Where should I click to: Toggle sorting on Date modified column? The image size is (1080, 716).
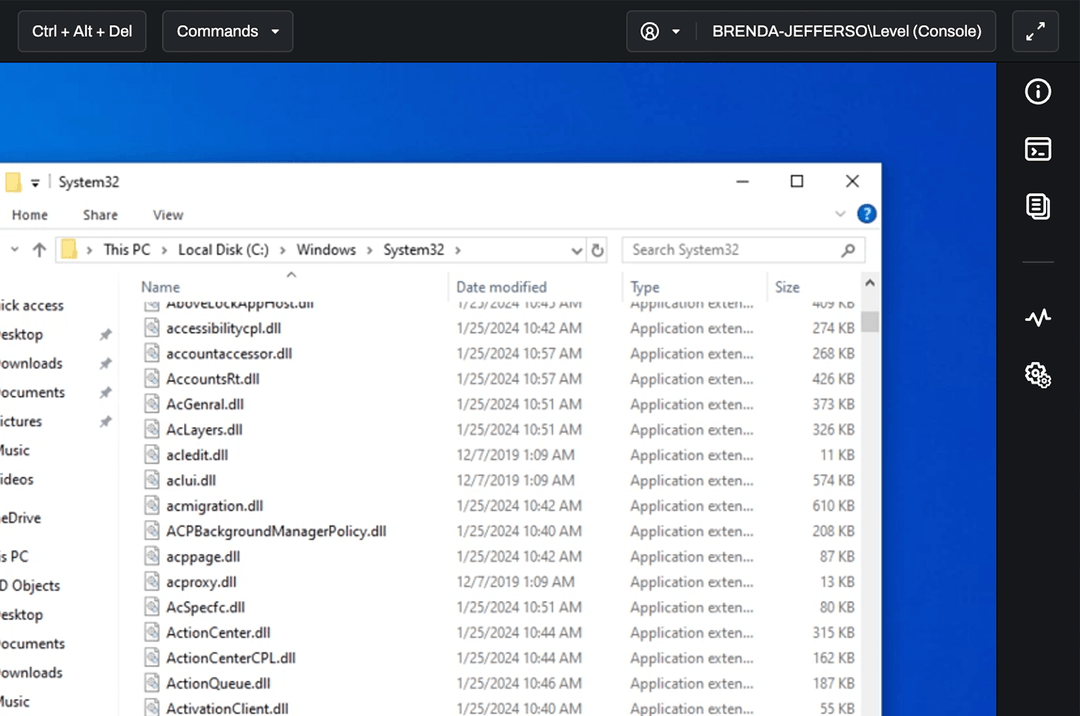[501, 287]
